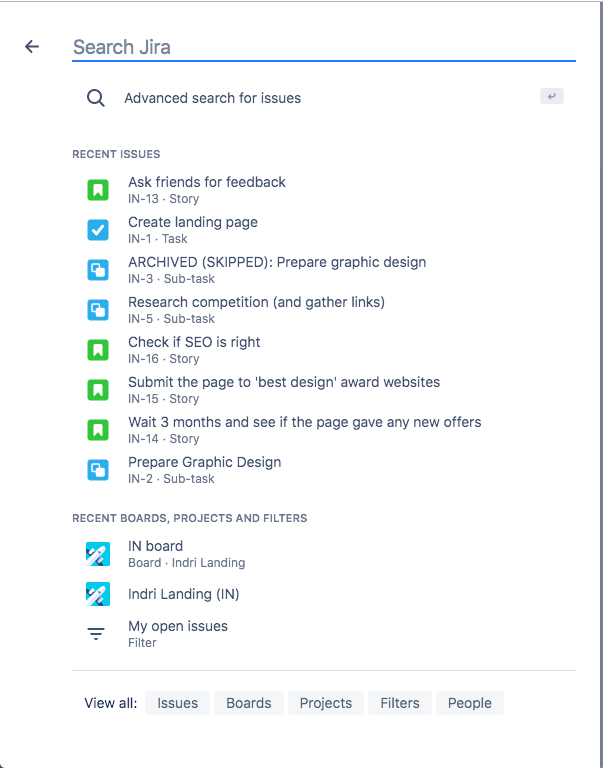The height and width of the screenshot is (768, 603).
Task: Click the story icon for IN-14
Action: [98, 430]
